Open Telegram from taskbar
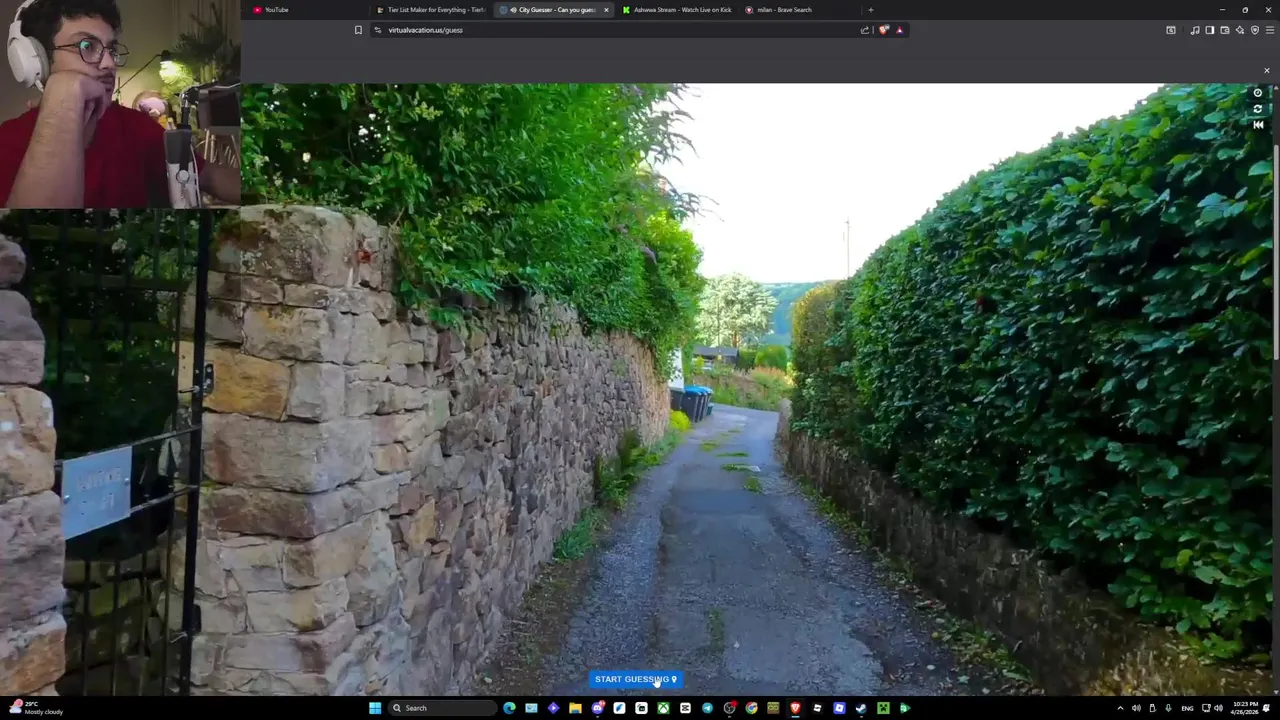 (707, 708)
